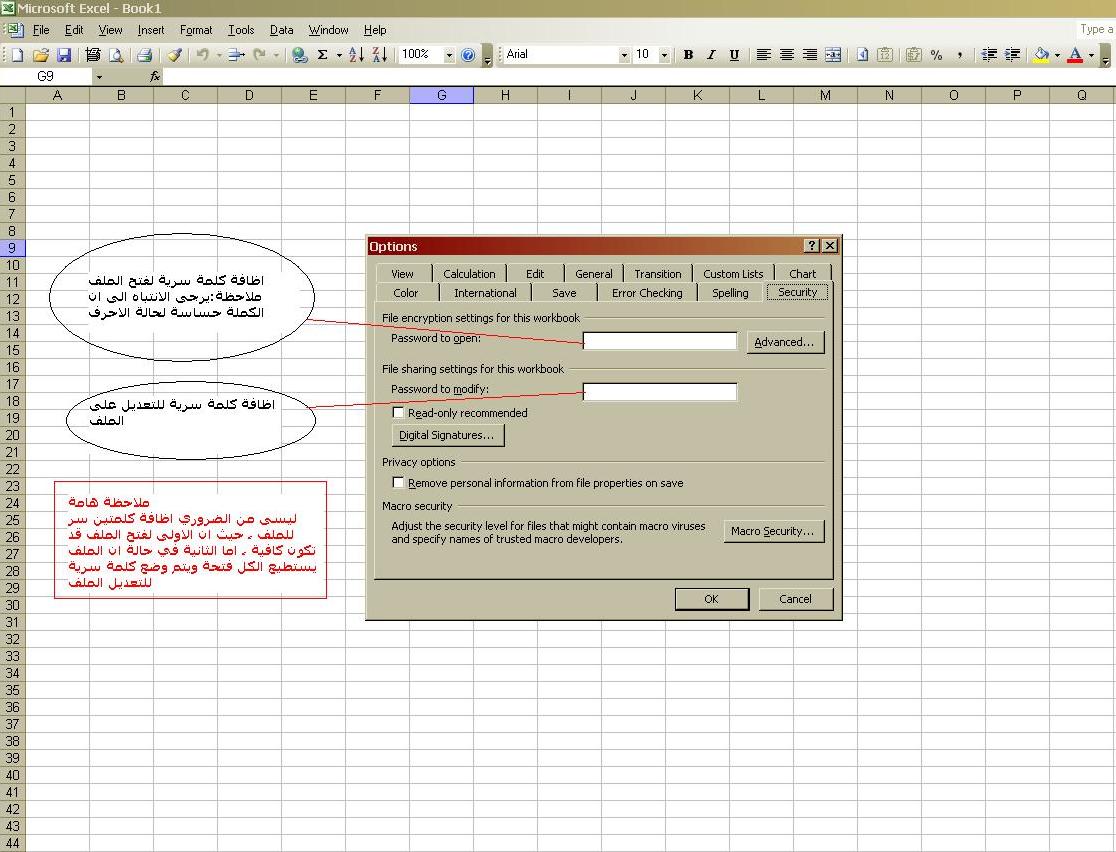Enable Read-only recommended checkbox

(399, 413)
